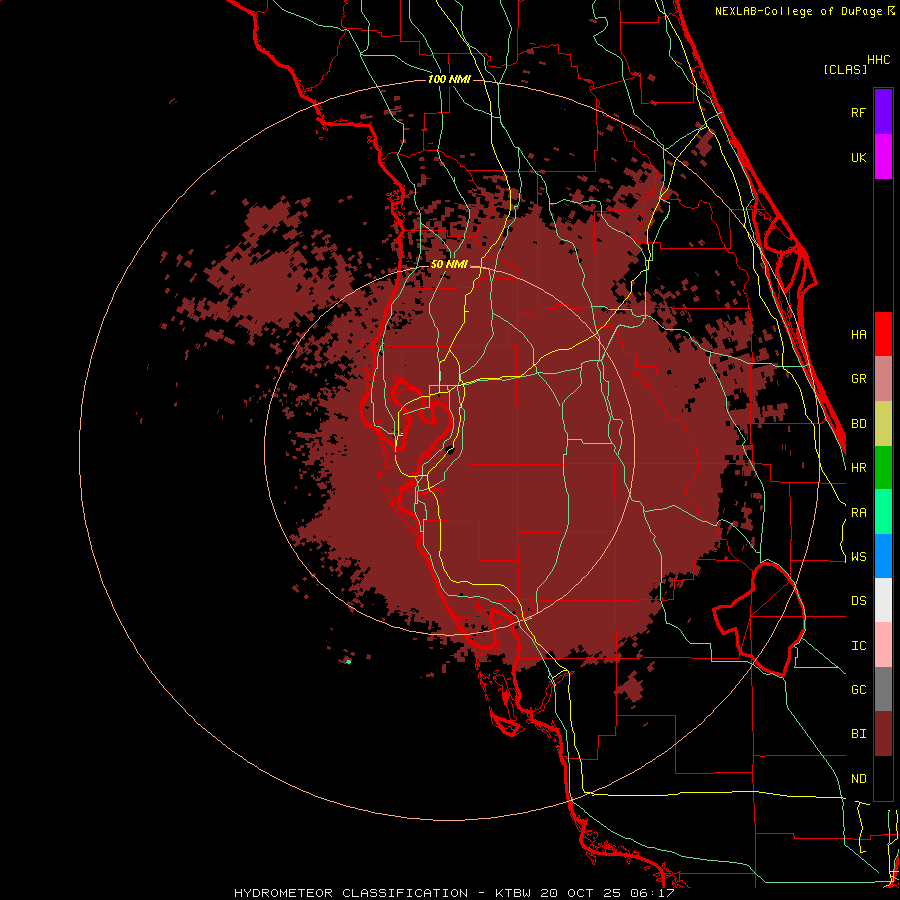Click the ND black legend swatch
This screenshot has height=900, width=900.
883,778
